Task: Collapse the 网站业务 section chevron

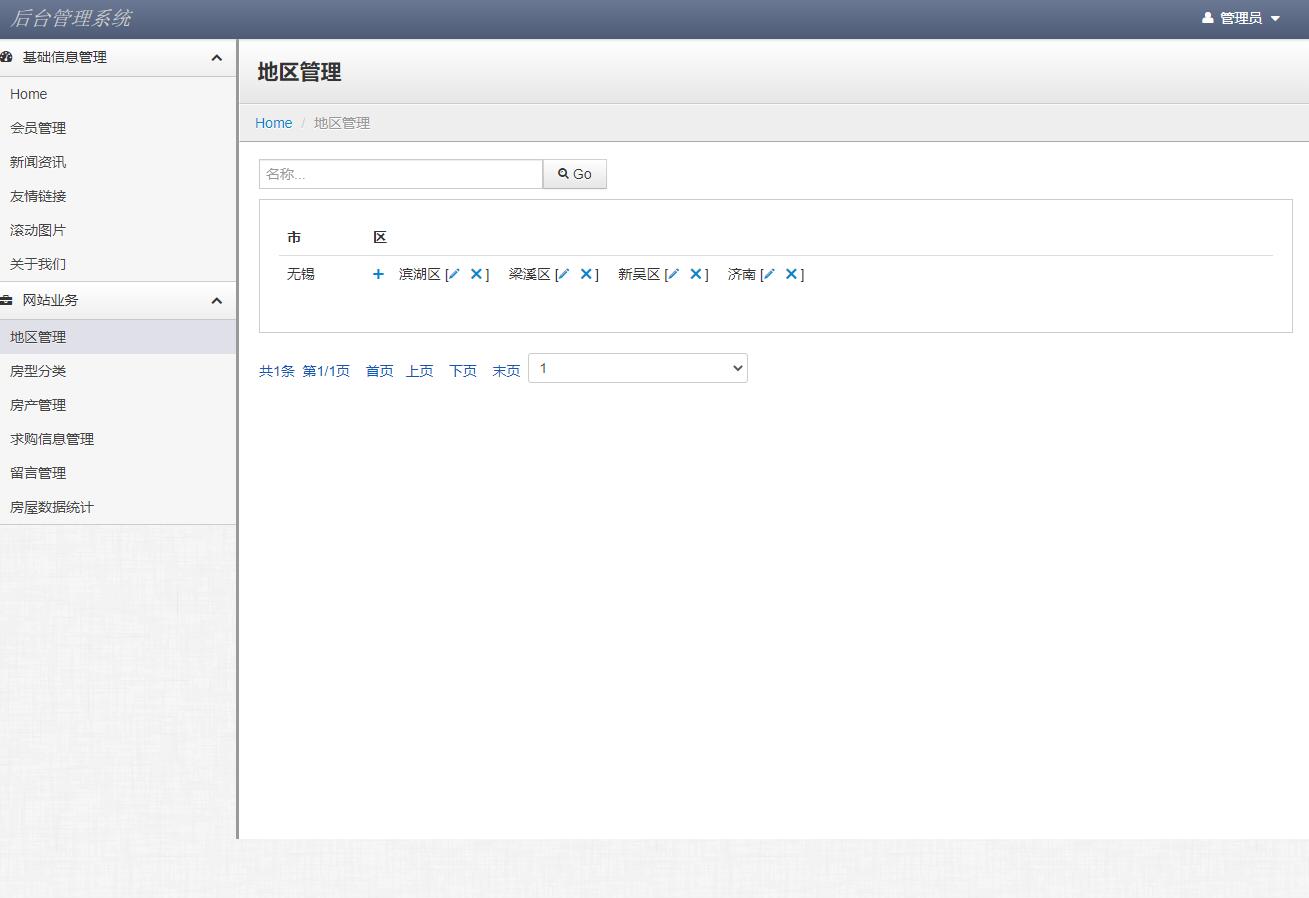Action: click(x=217, y=300)
